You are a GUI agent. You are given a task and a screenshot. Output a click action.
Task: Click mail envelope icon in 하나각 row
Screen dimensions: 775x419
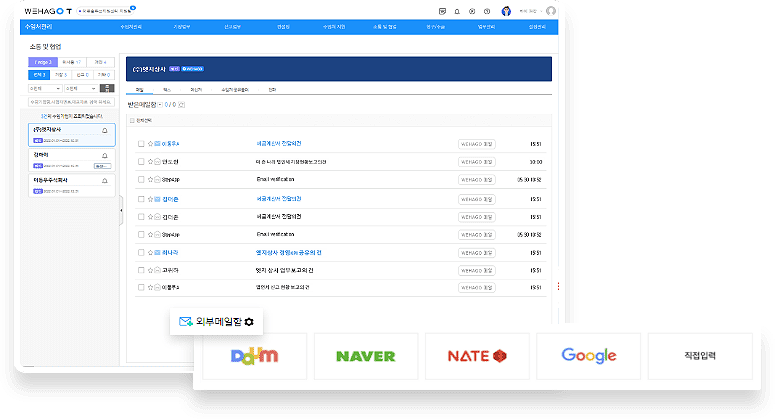tap(157, 252)
